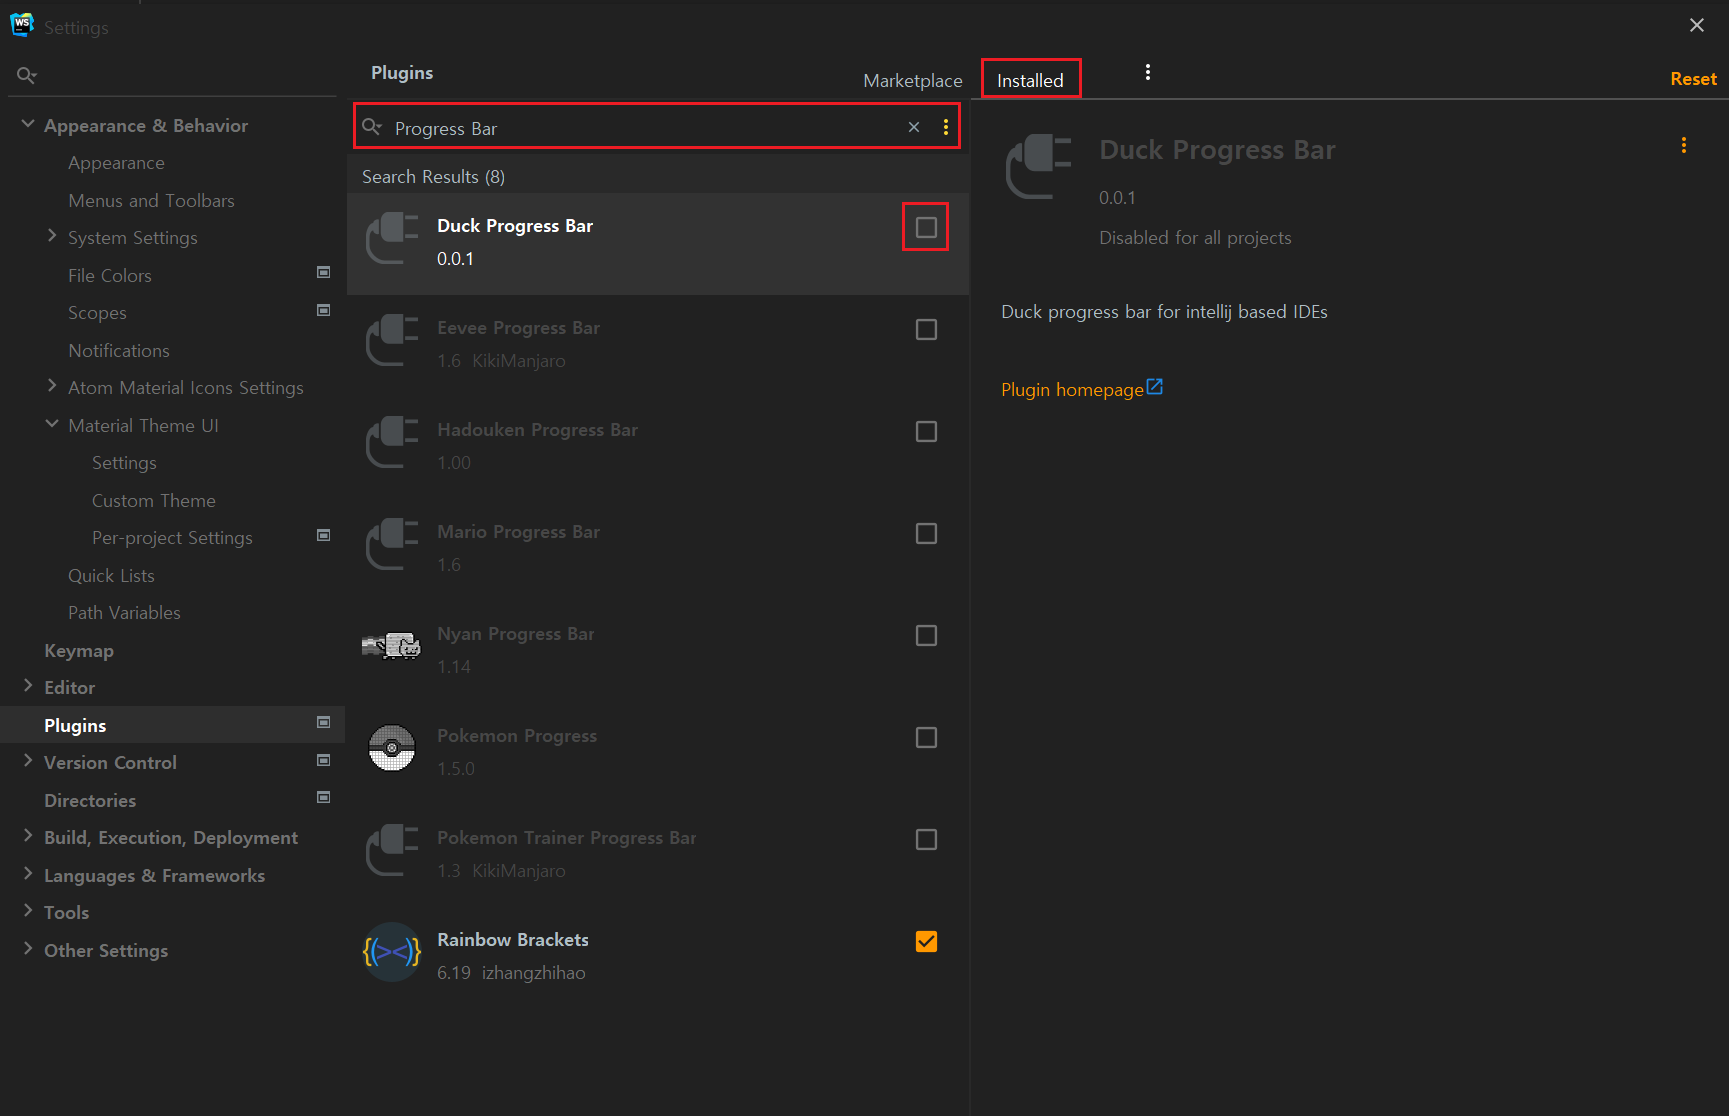Click the project-level icon beside Per-project Settings

[x=323, y=535]
